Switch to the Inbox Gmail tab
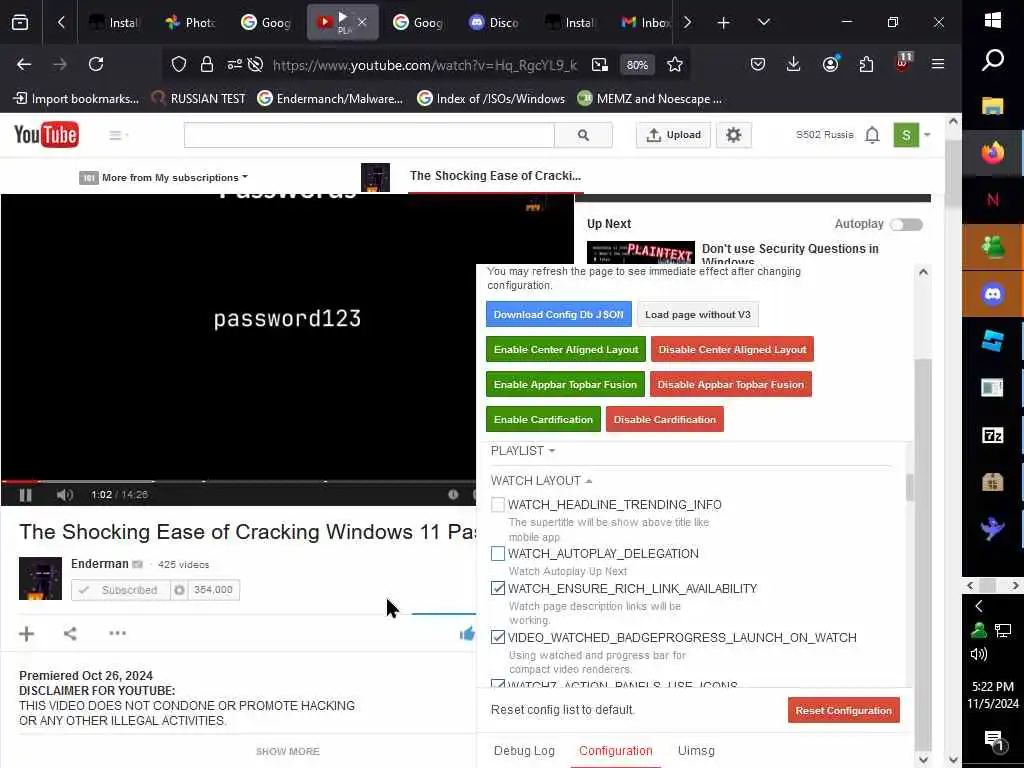This screenshot has height=768, width=1024. pyautogui.click(x=645, y=23)
